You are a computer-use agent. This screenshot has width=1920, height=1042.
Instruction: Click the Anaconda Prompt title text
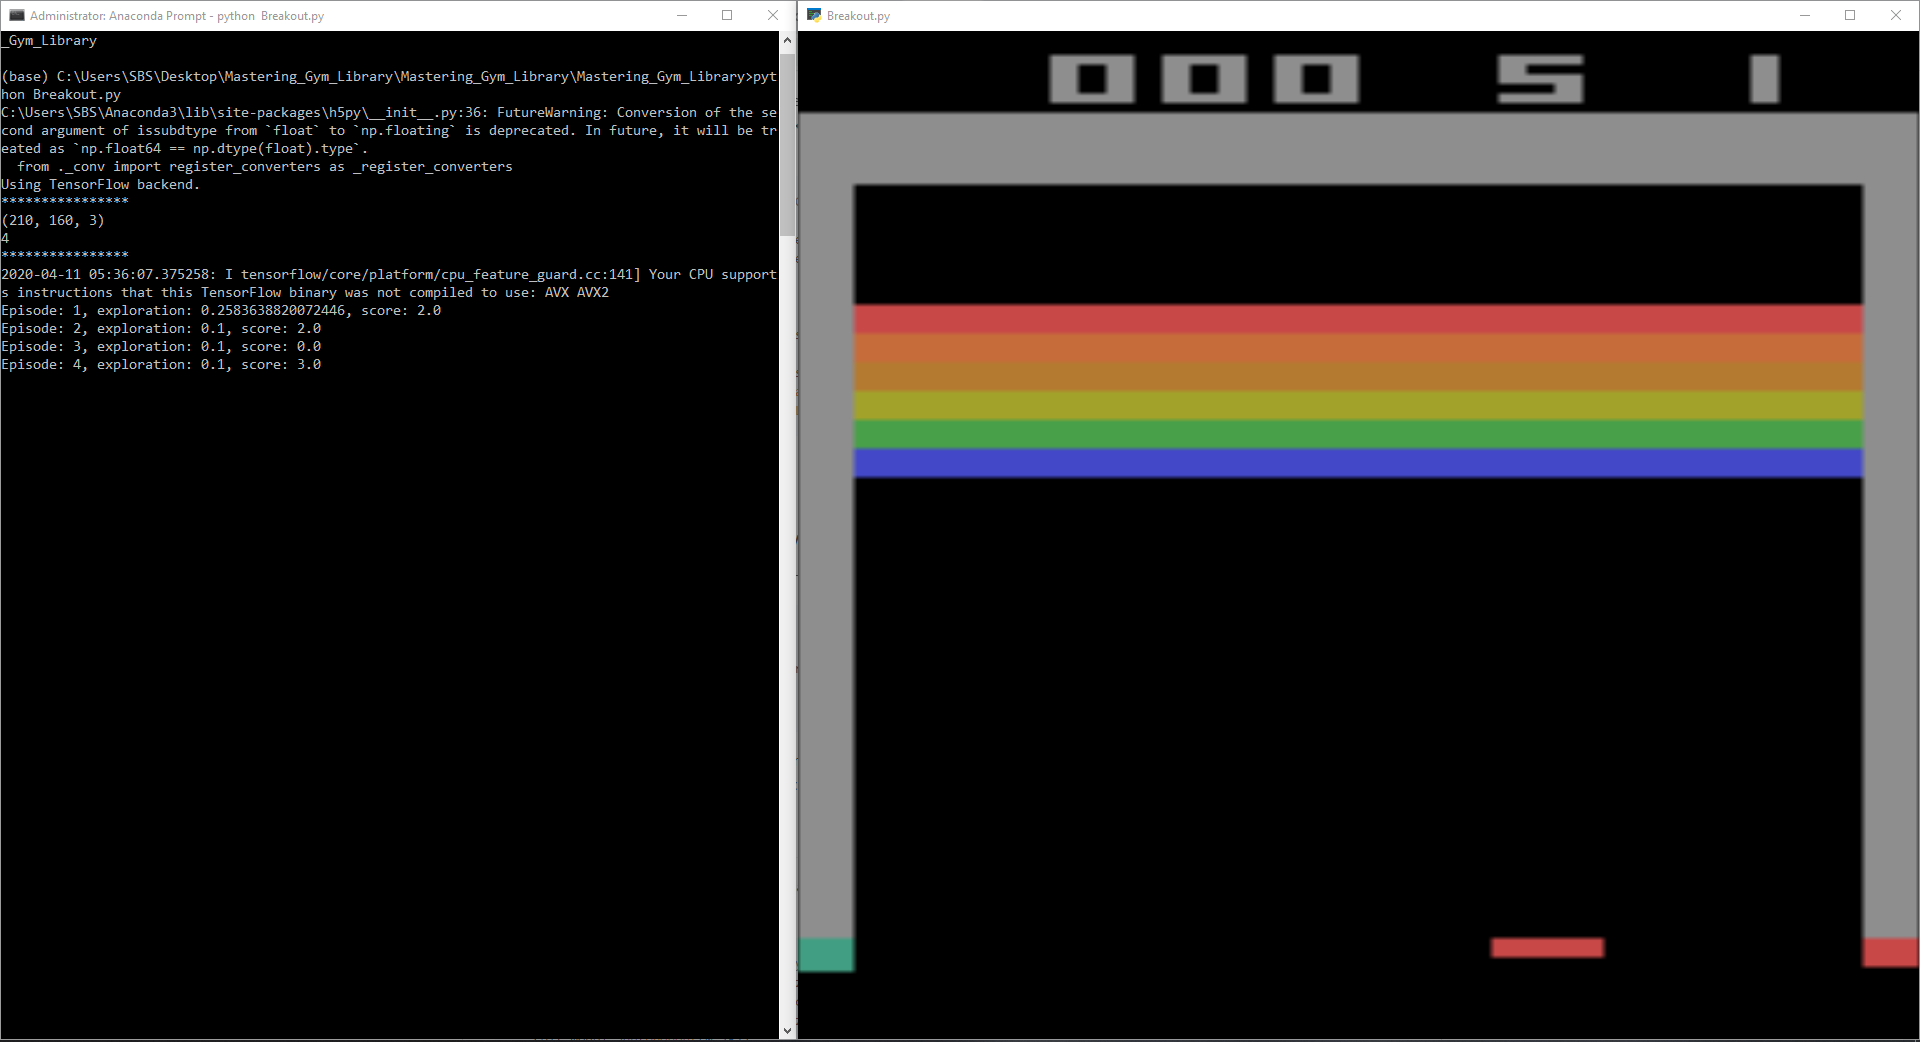click(177, 16)
